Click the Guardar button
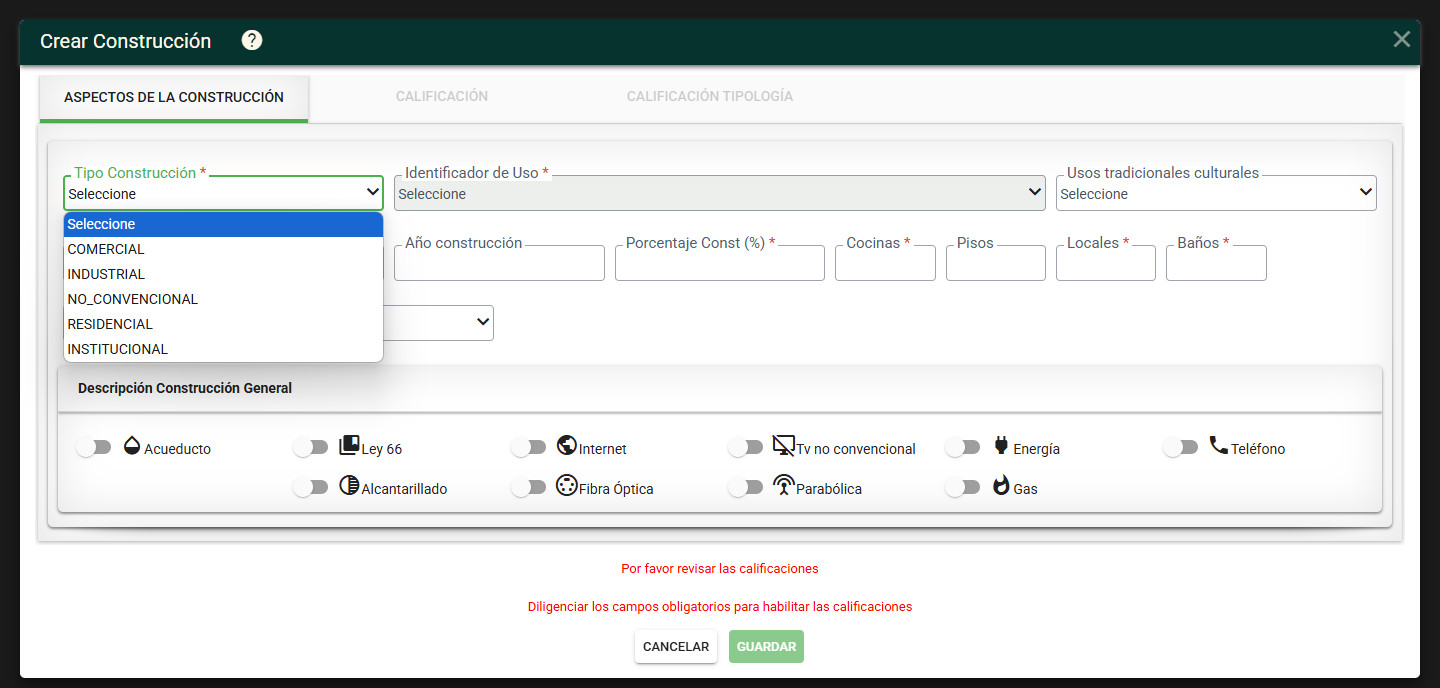The image size is (1440, 688). click(767, 647)
